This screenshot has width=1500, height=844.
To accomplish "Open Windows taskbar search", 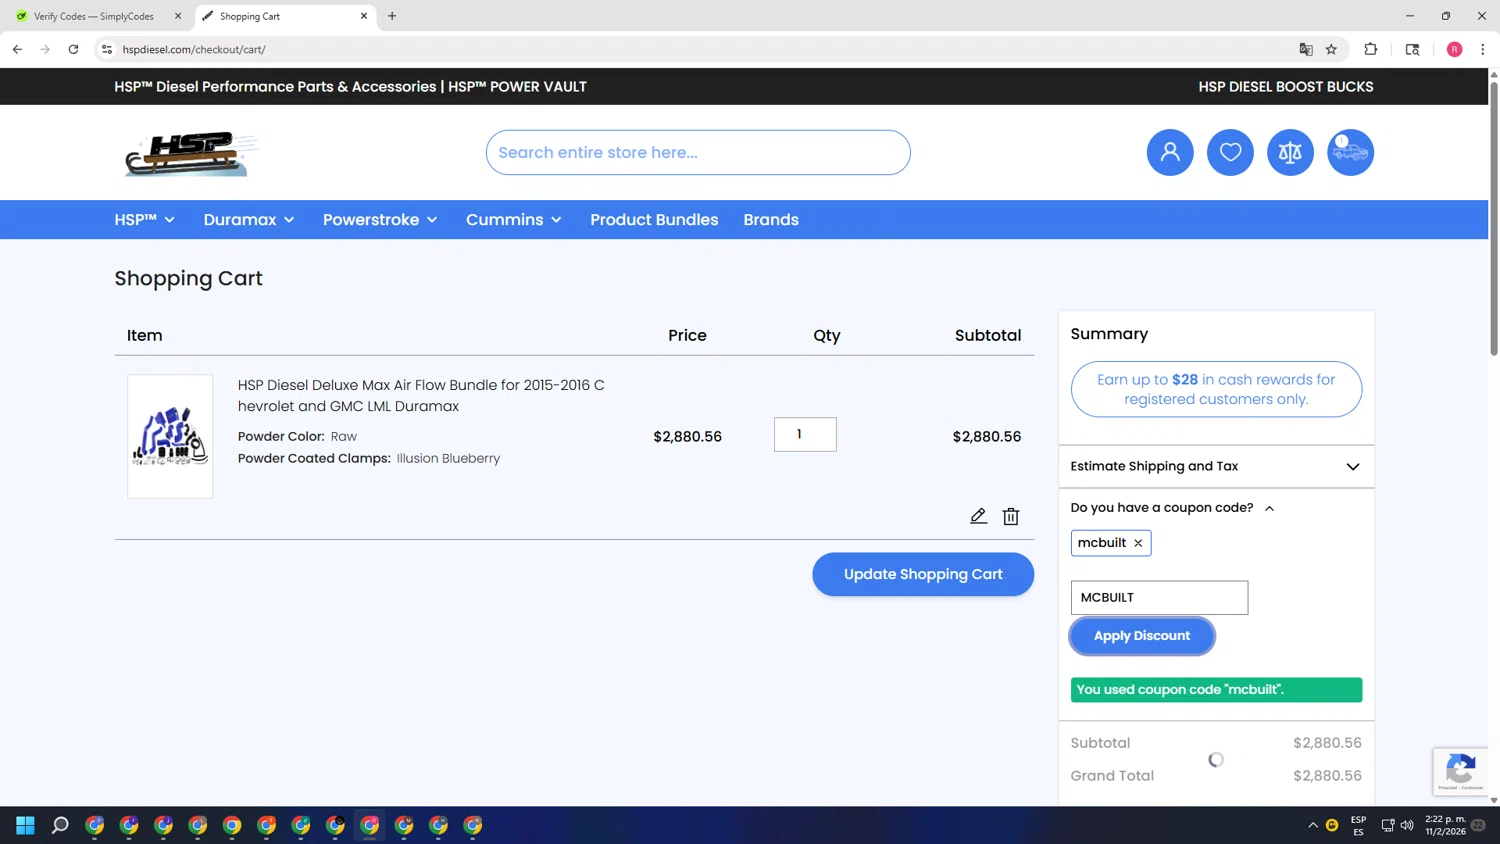I will [60, 825].
